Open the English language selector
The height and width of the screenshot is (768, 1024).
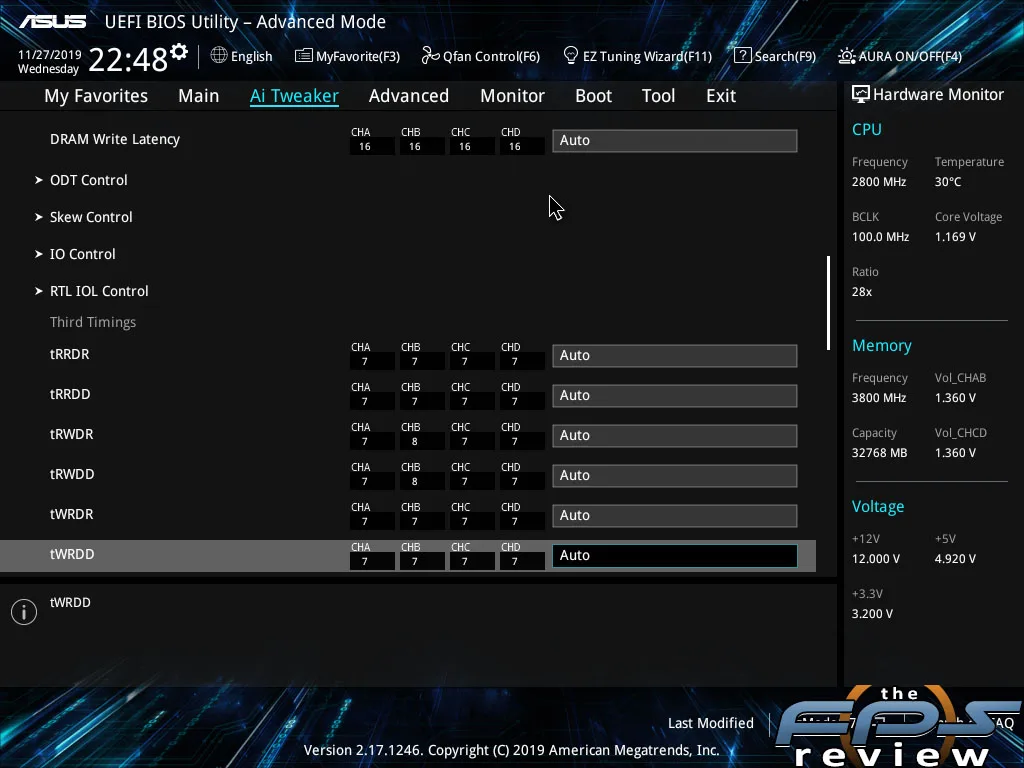tap(251, 56)
